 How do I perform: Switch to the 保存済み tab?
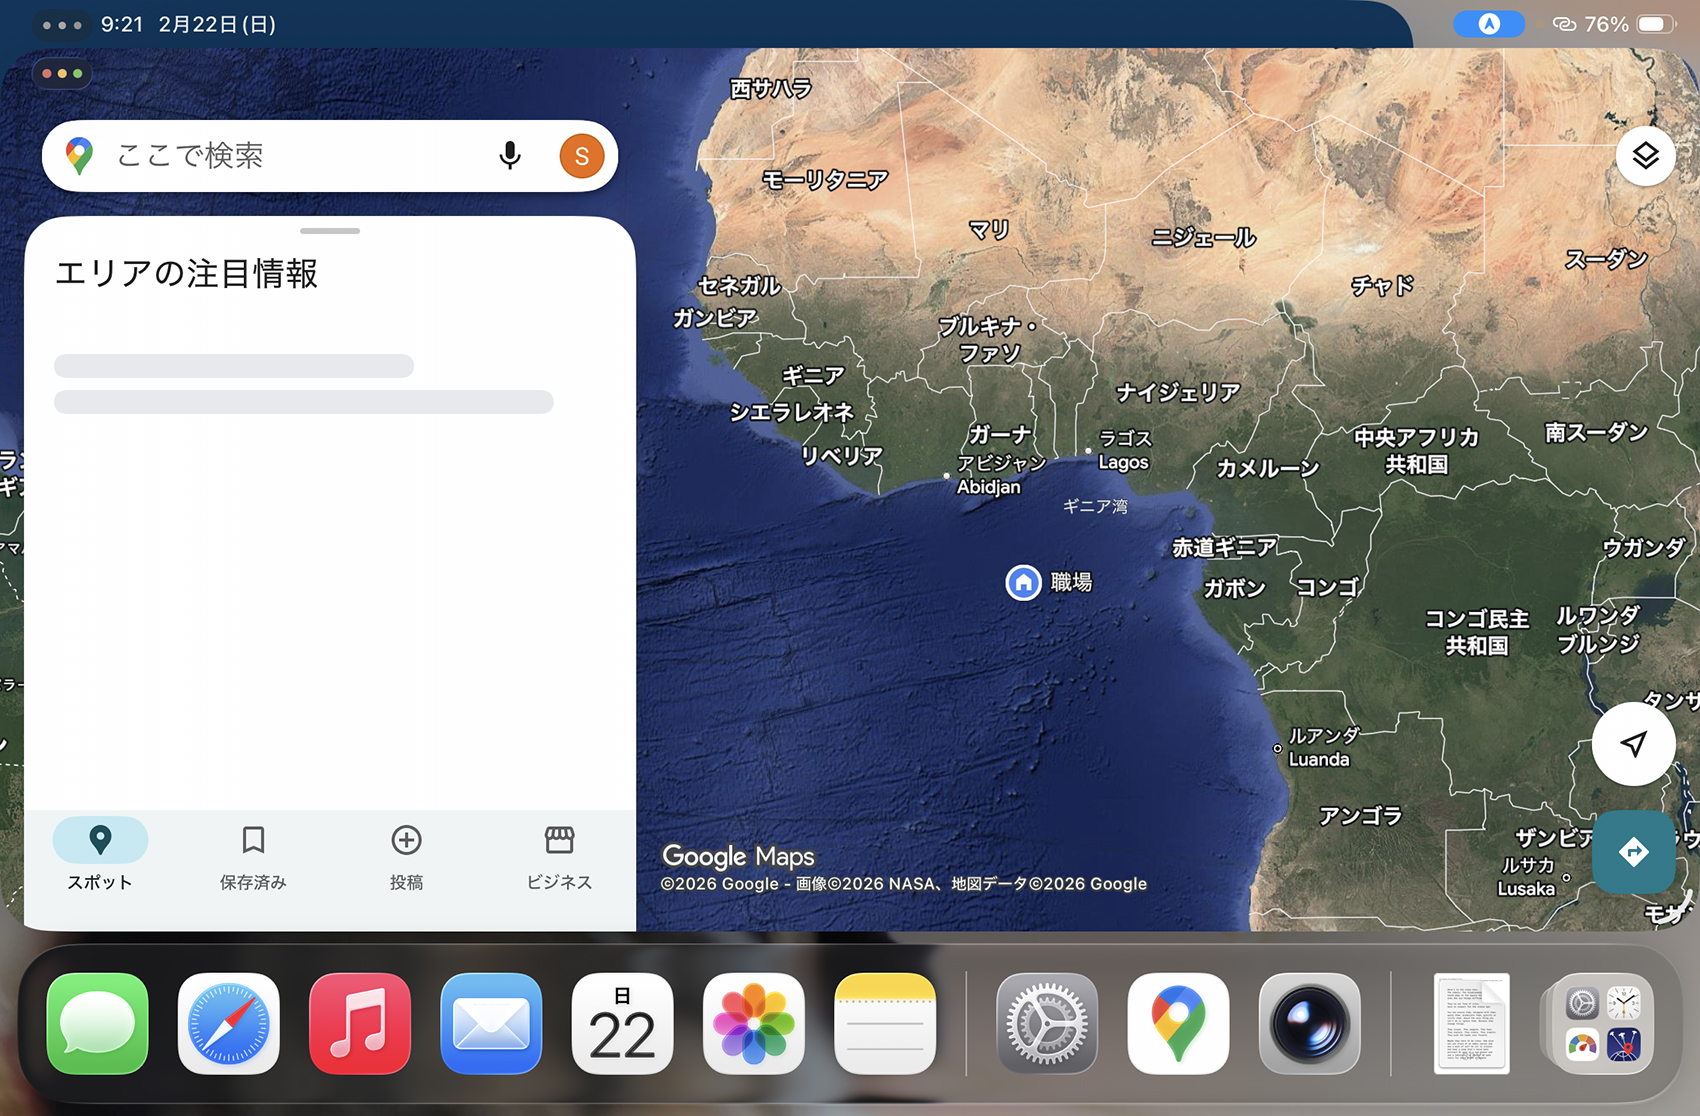click(253, 856)
